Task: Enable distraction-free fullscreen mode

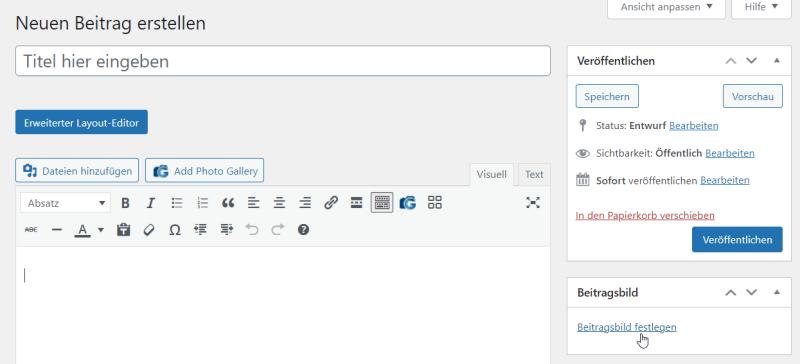Action: tap(533, 203)
